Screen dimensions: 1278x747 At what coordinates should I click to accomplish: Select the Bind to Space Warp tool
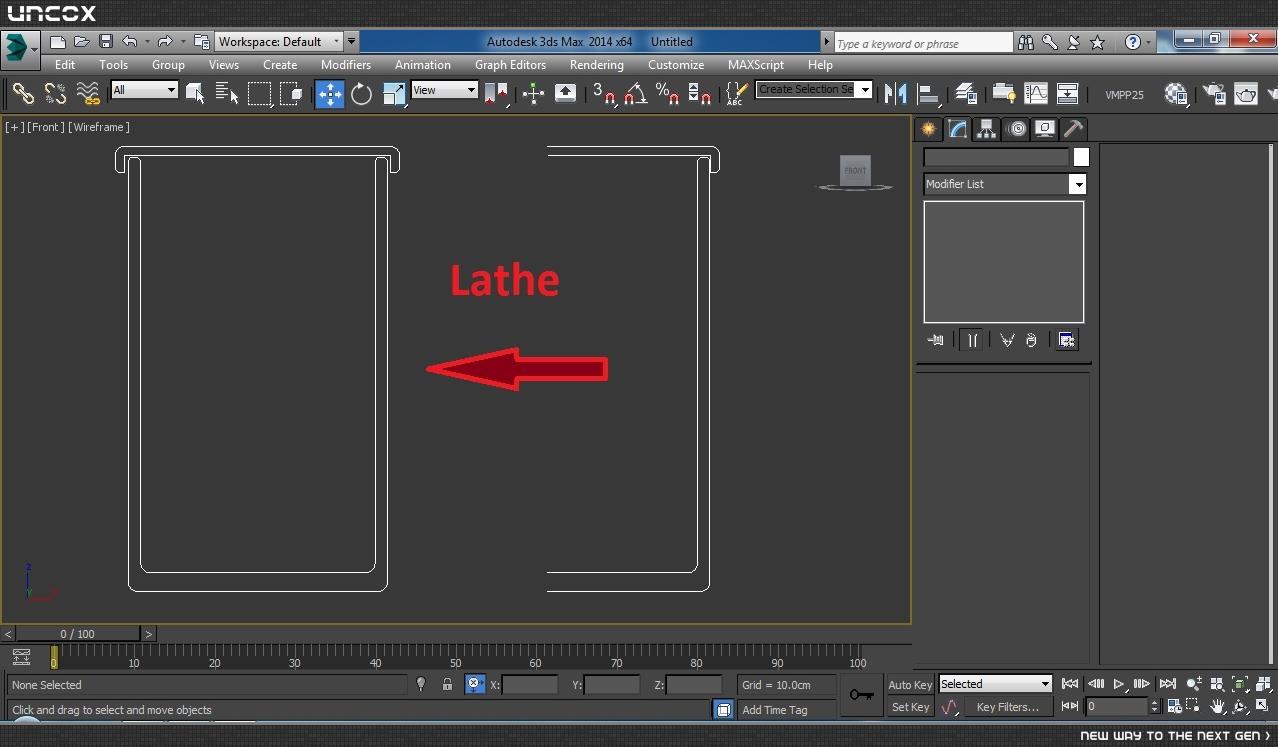click(x=89, y=94)
